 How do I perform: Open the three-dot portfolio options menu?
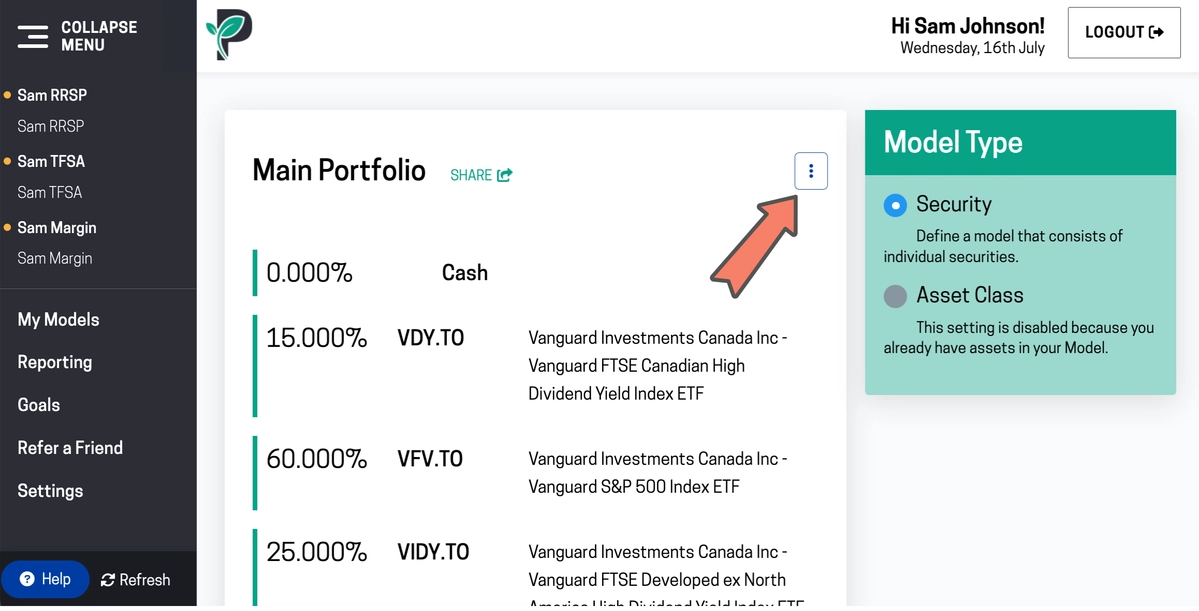811,172
